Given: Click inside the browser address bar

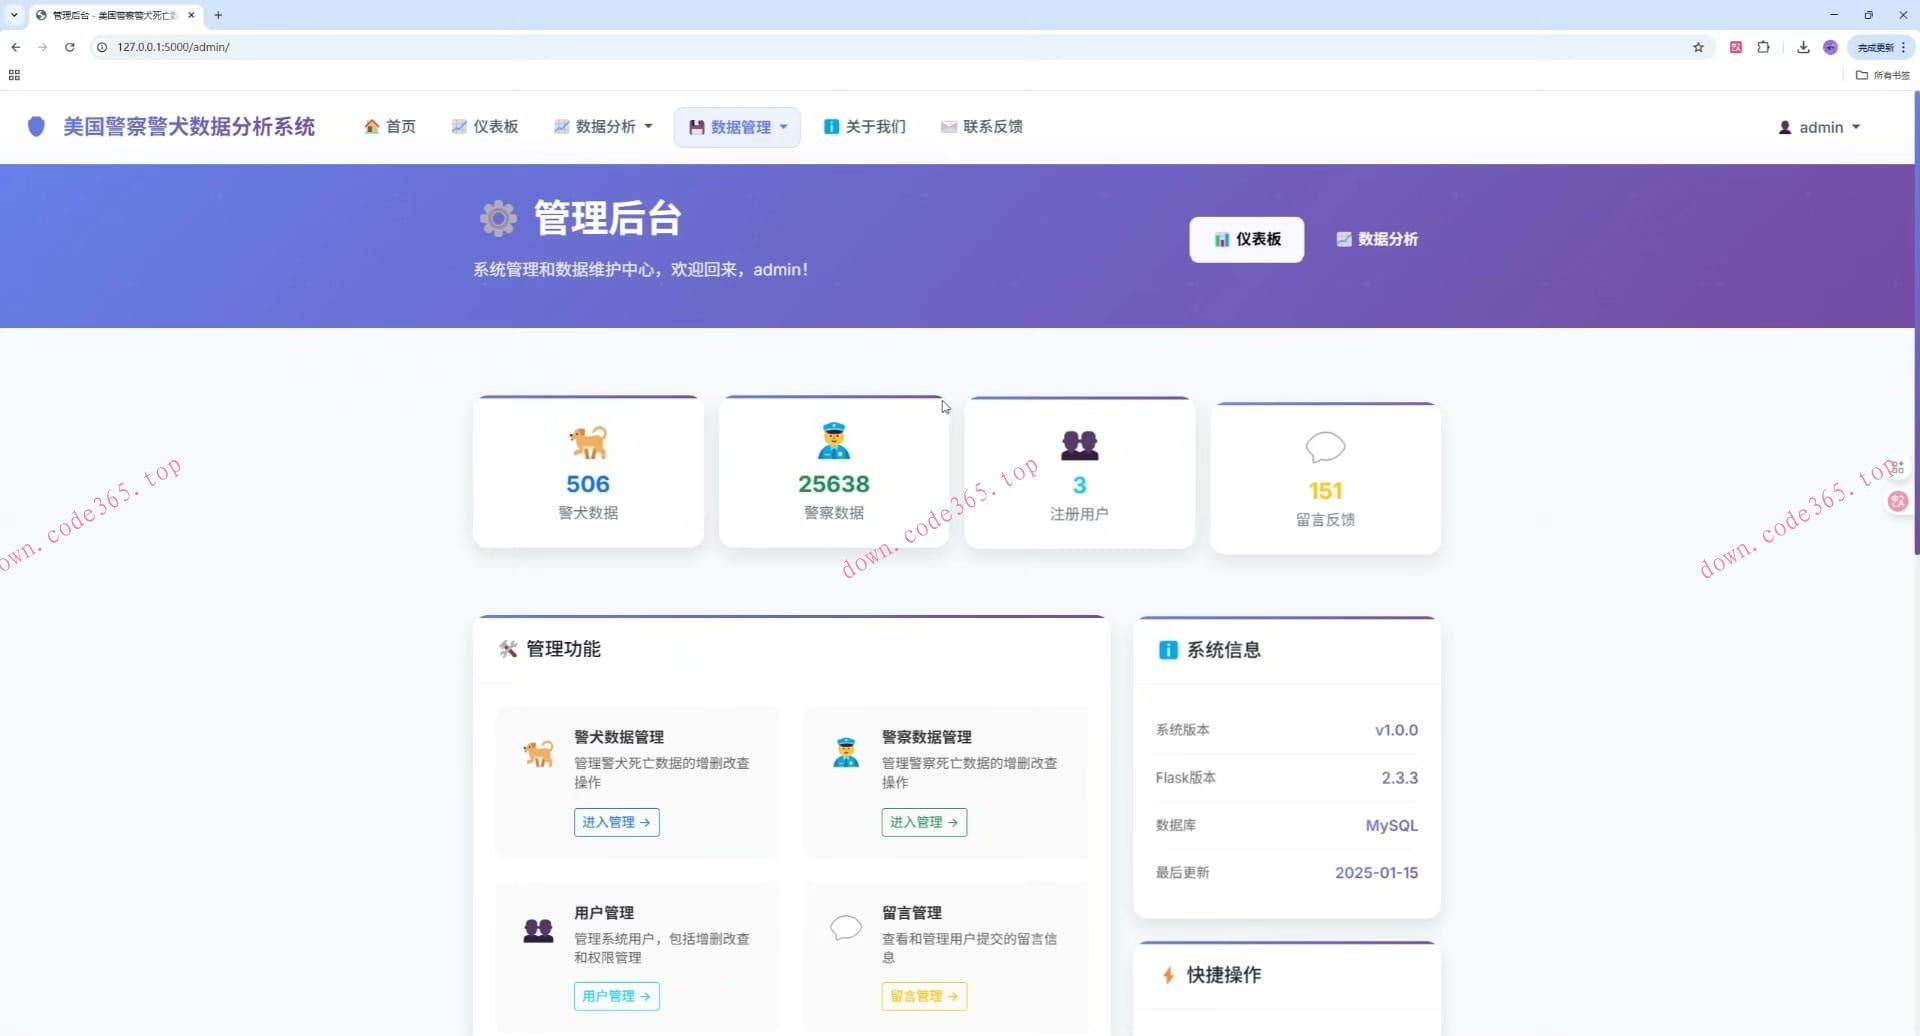Looking at the screenshot, I should tap(400, 47).
